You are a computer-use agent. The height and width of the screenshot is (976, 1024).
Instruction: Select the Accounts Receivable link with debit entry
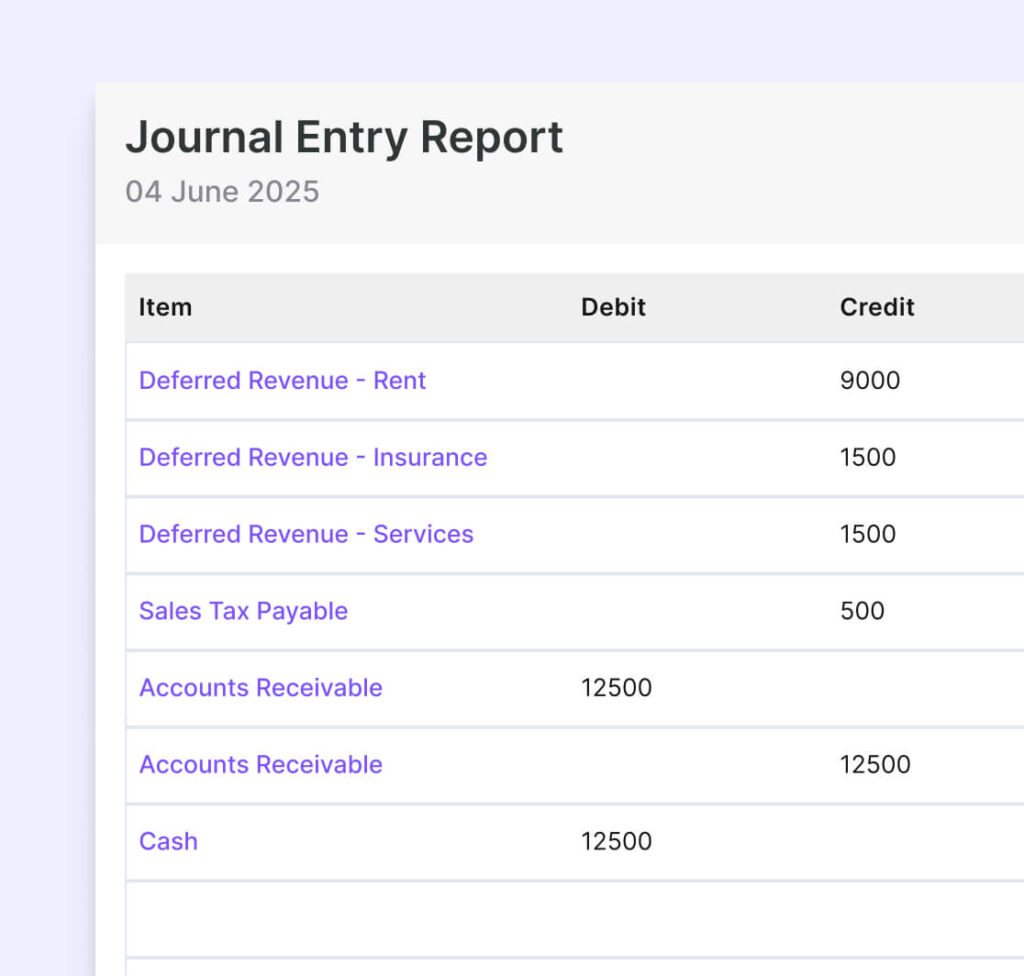pos(260,688)
